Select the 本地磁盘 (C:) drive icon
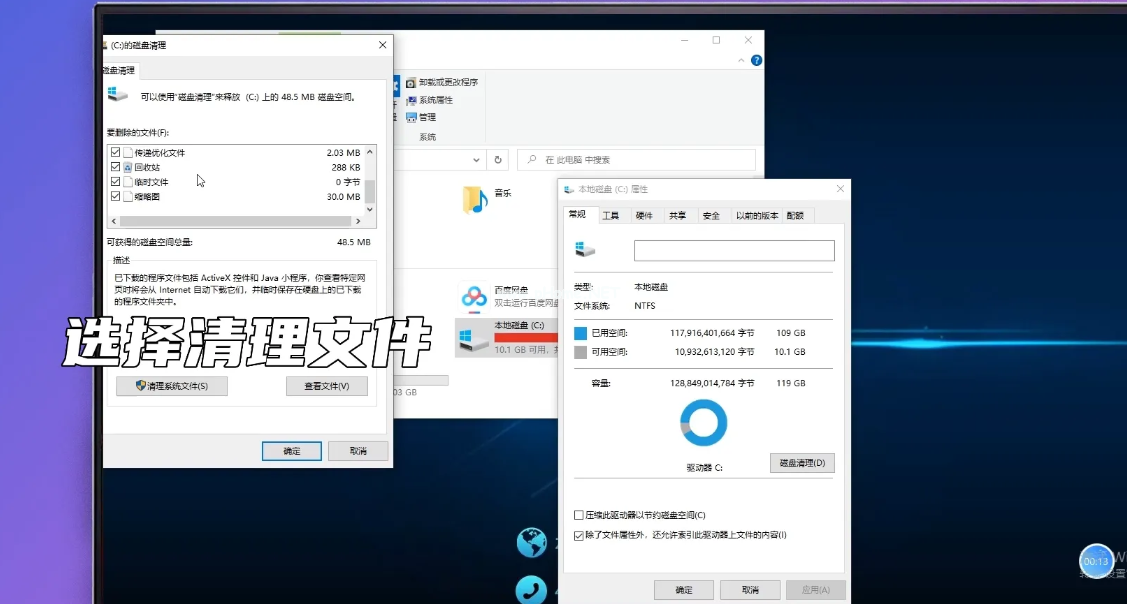Image resolution: width=1127 pixels, height=604 pixels. pyautogui.click(x=474, y=337)
